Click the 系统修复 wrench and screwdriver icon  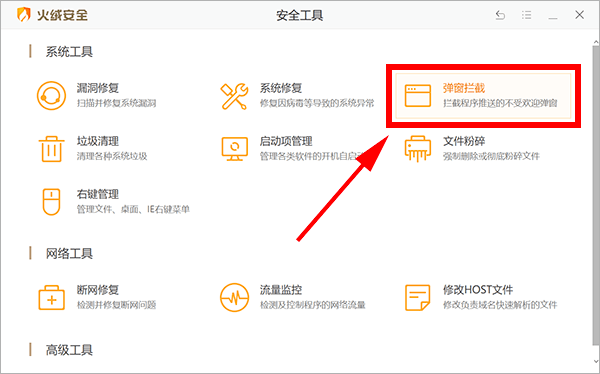point(234,96)
